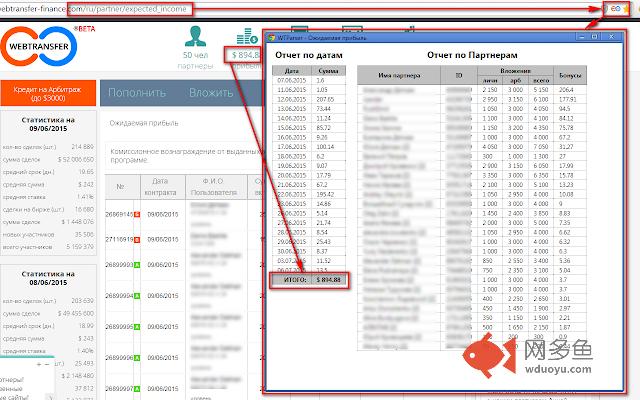Image resolution: width=640 pixels, height=400 pixels.
Task: Click the green icon beside contract 26899994
Action: [137, 296]
